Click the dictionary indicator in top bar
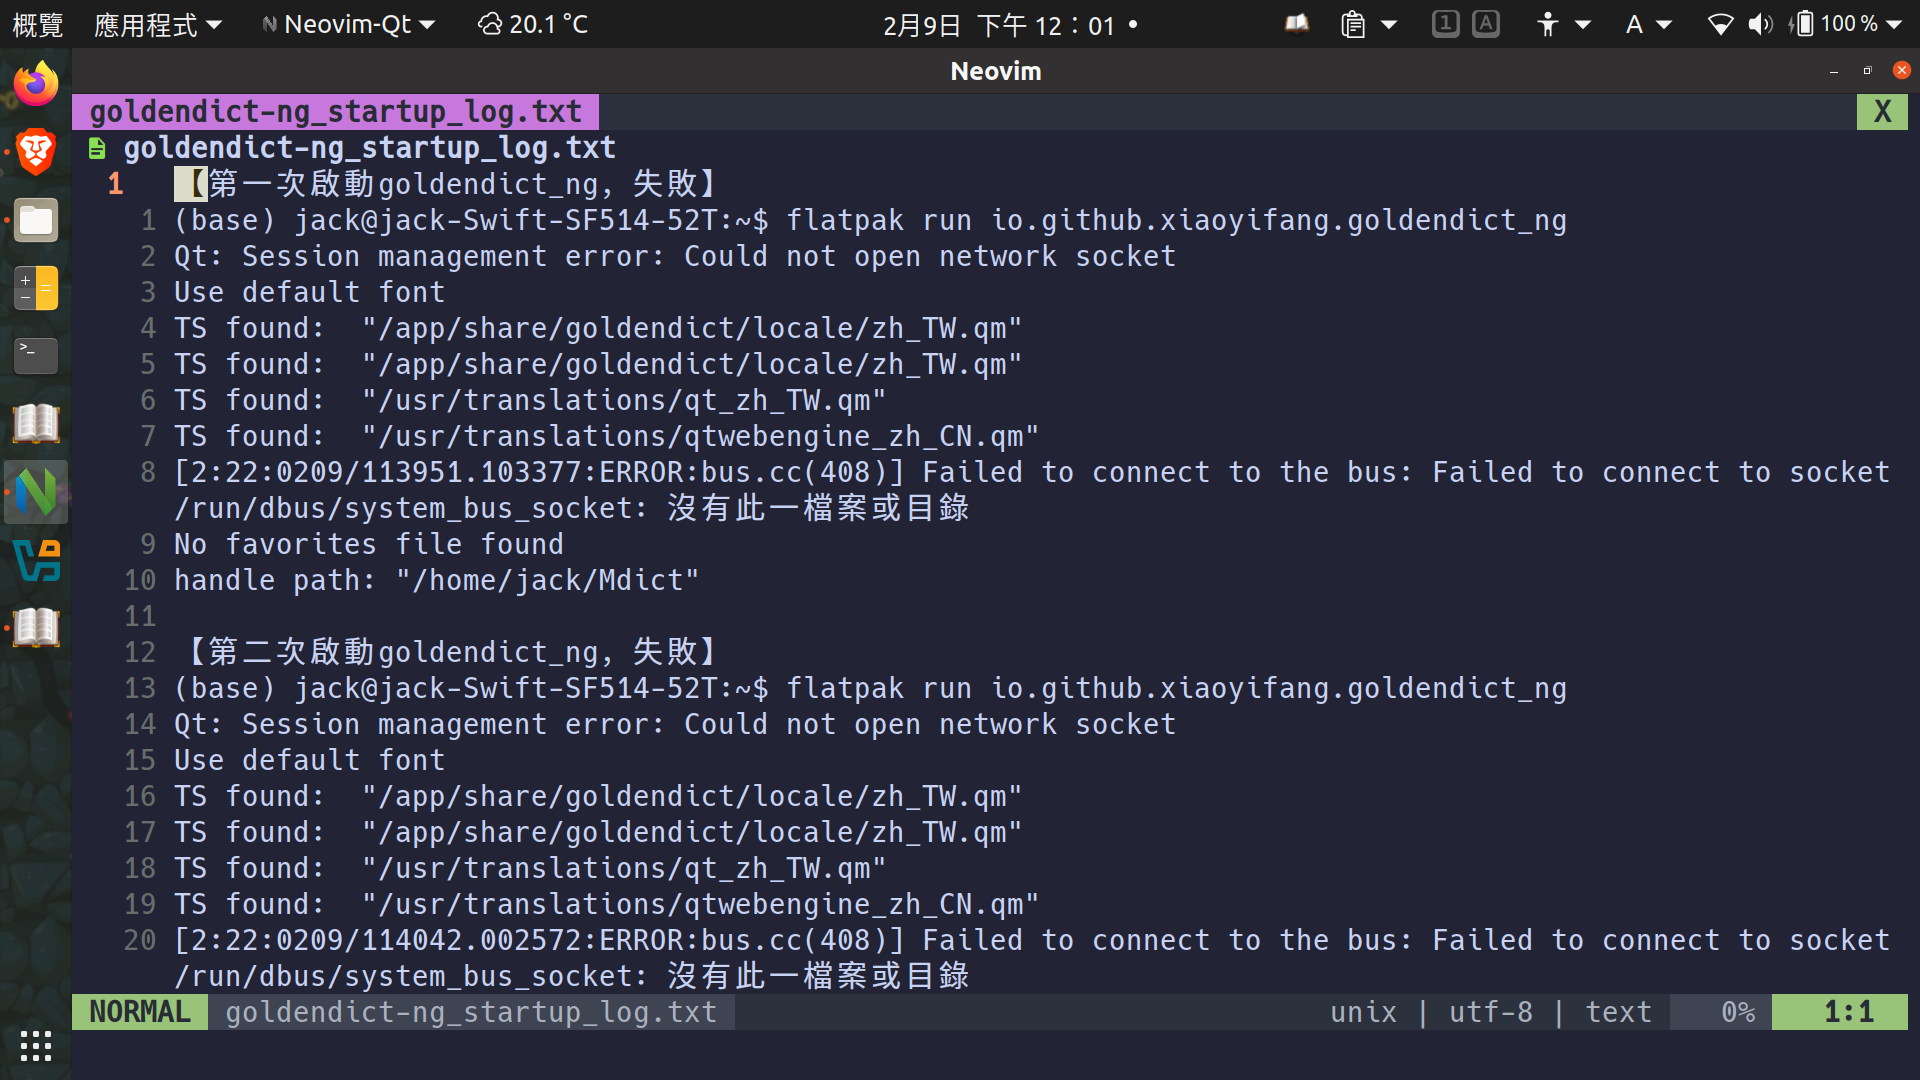Image resolution: width=1920 pixels, height=1080 pixels. (x=1297, y=24)
